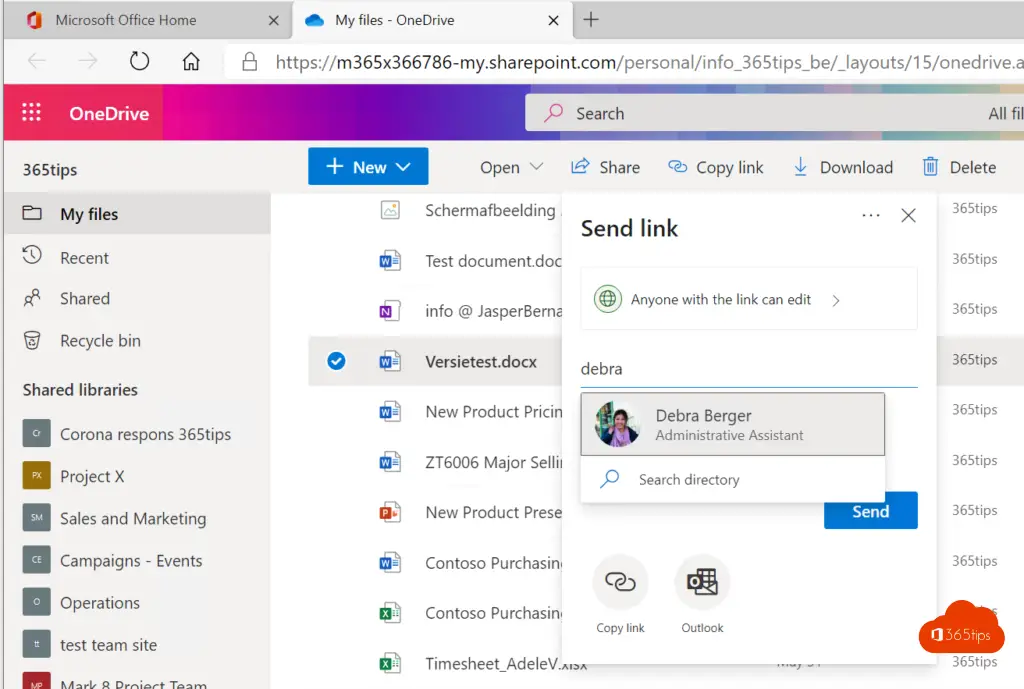Screen dimensions: 1024x689
Task: Click the browser home icon
Action: point(191,62)
